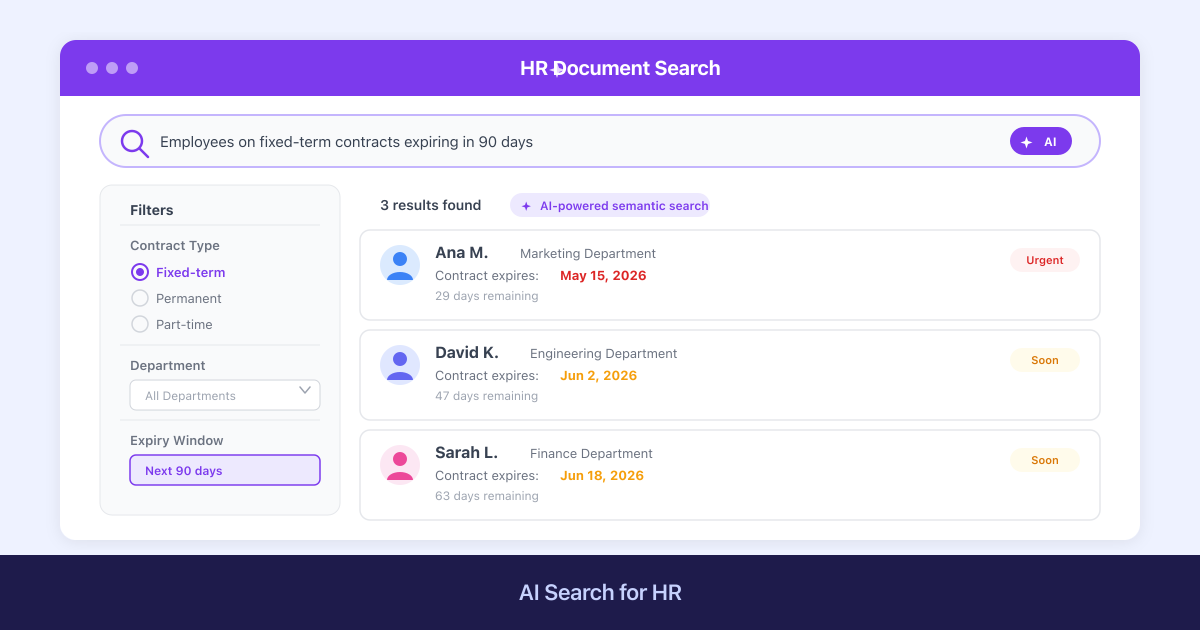Select the Permanent contract type
The width and height of the screenshot is (1200, 630).
pos(140,298)
